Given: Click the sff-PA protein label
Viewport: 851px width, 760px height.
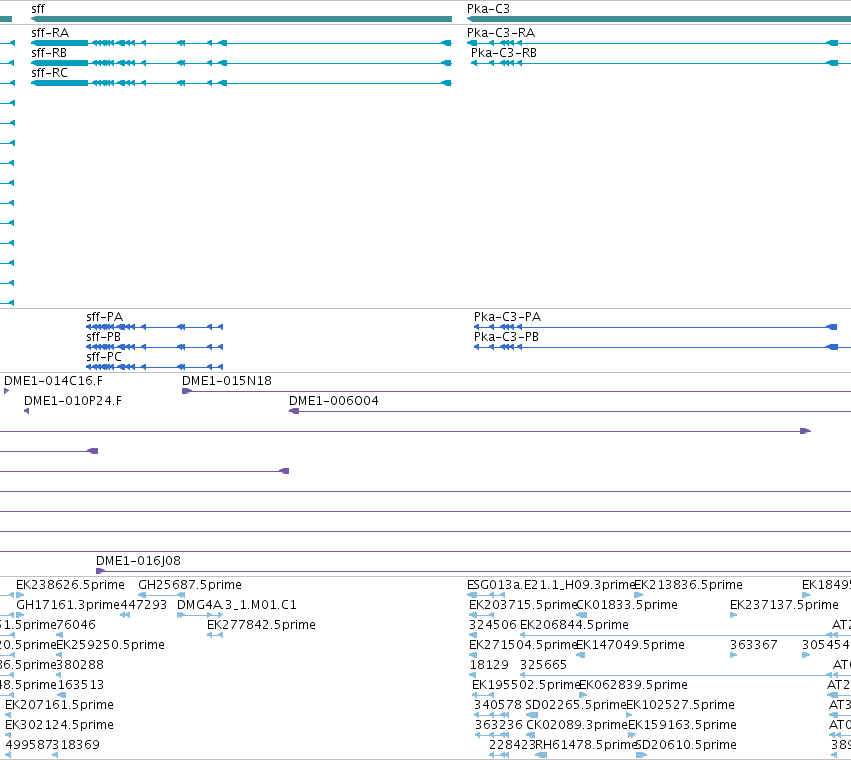Looking at the screenshot, I should tap(105, 317).
